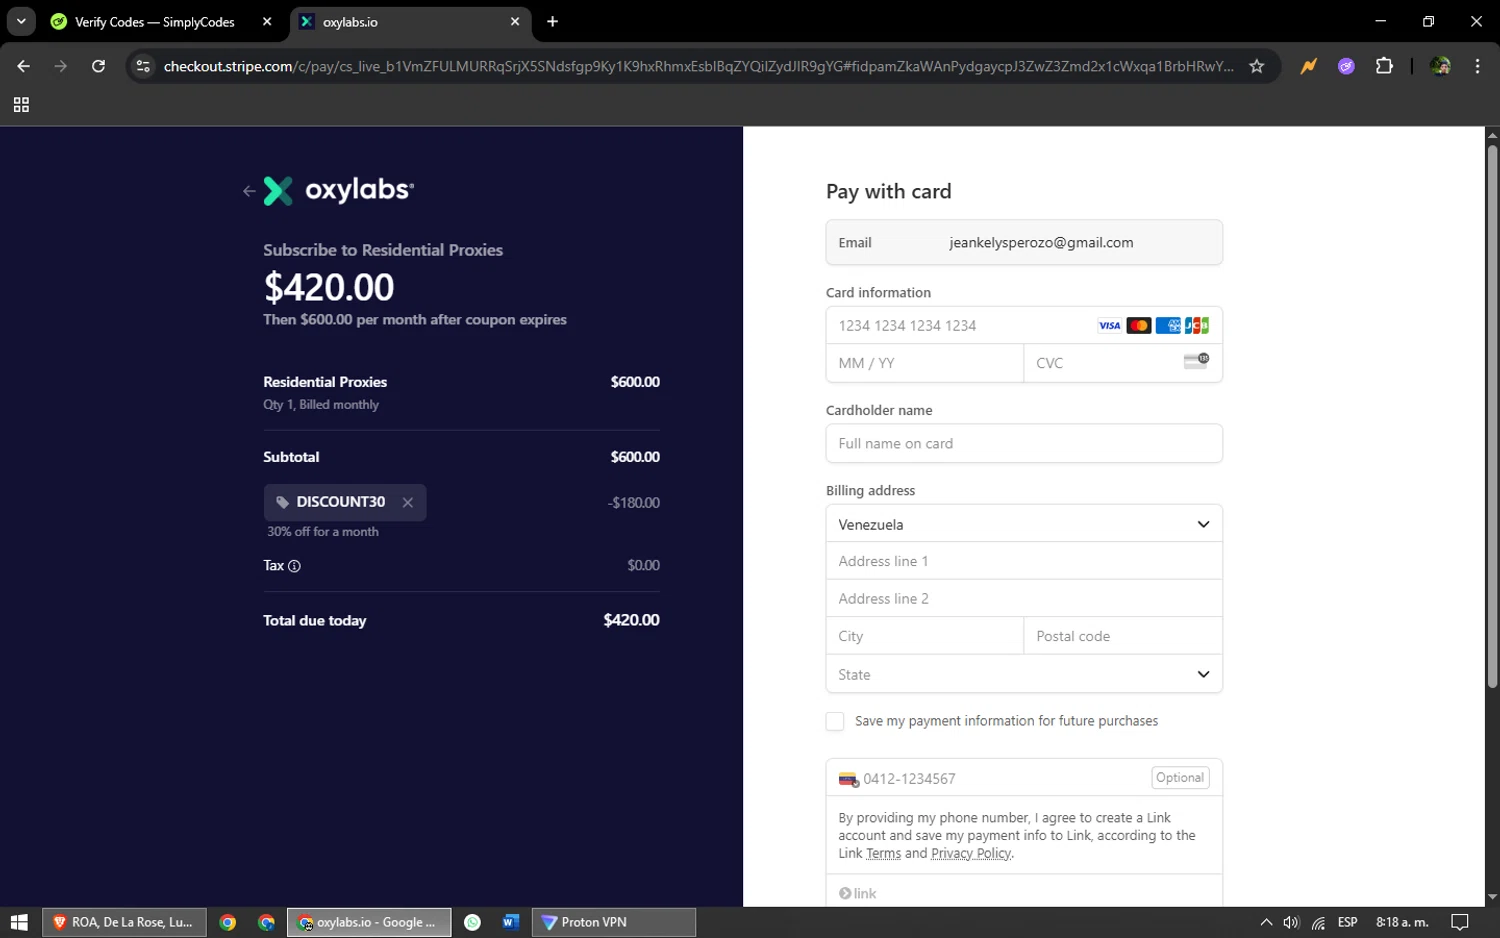
Task: Click the Postal code field
Action: (x=1123, y=636)
